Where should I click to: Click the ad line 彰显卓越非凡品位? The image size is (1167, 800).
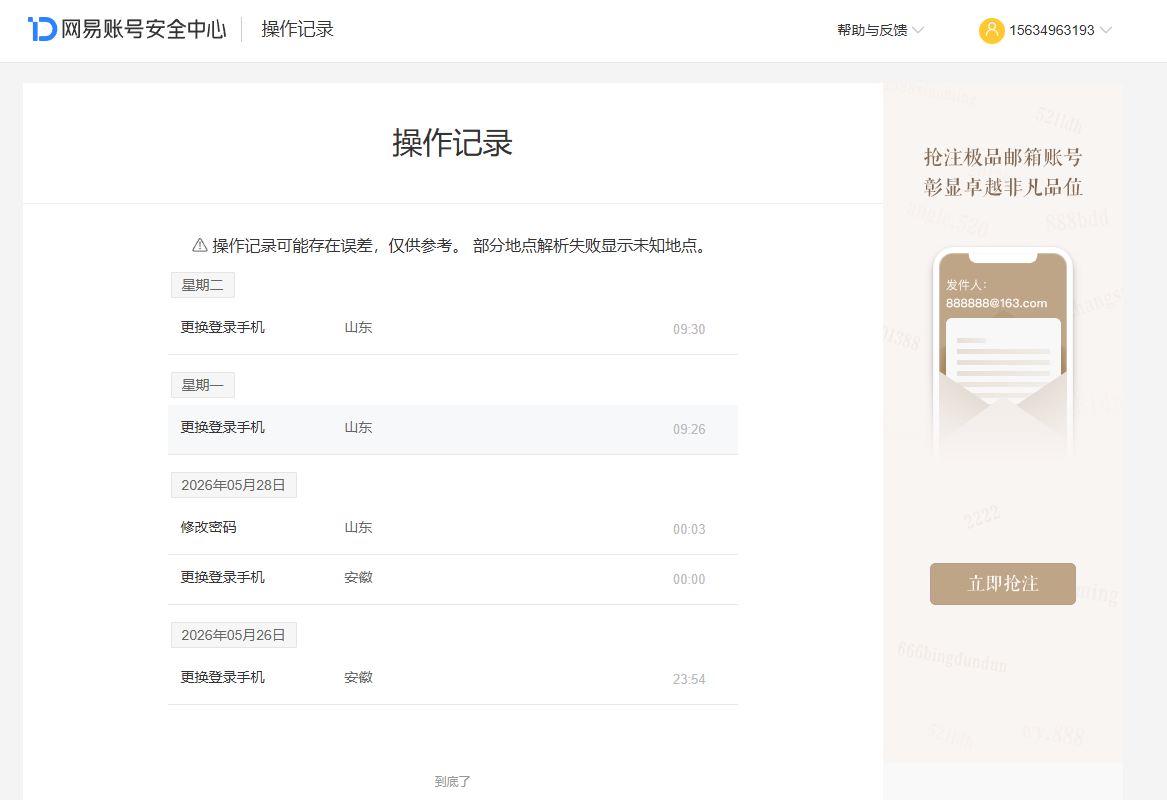(1003, 187)
